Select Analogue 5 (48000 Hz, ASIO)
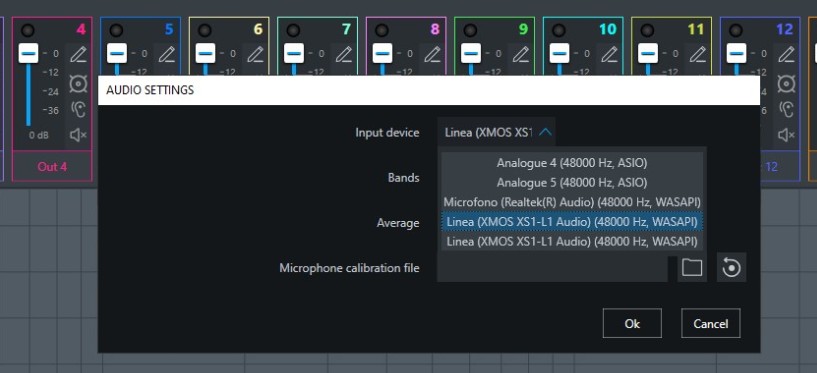The image size is (817, 373). point(572,182)
